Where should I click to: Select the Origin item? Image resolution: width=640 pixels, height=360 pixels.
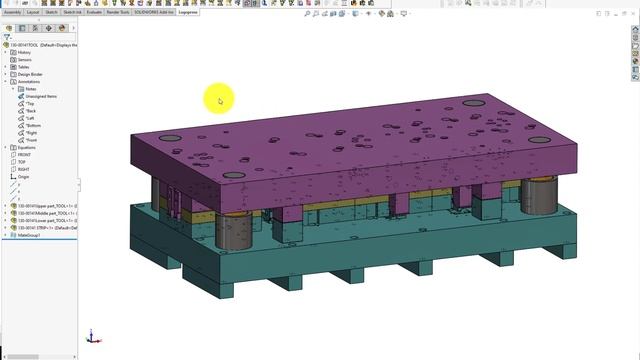(20, 177)
